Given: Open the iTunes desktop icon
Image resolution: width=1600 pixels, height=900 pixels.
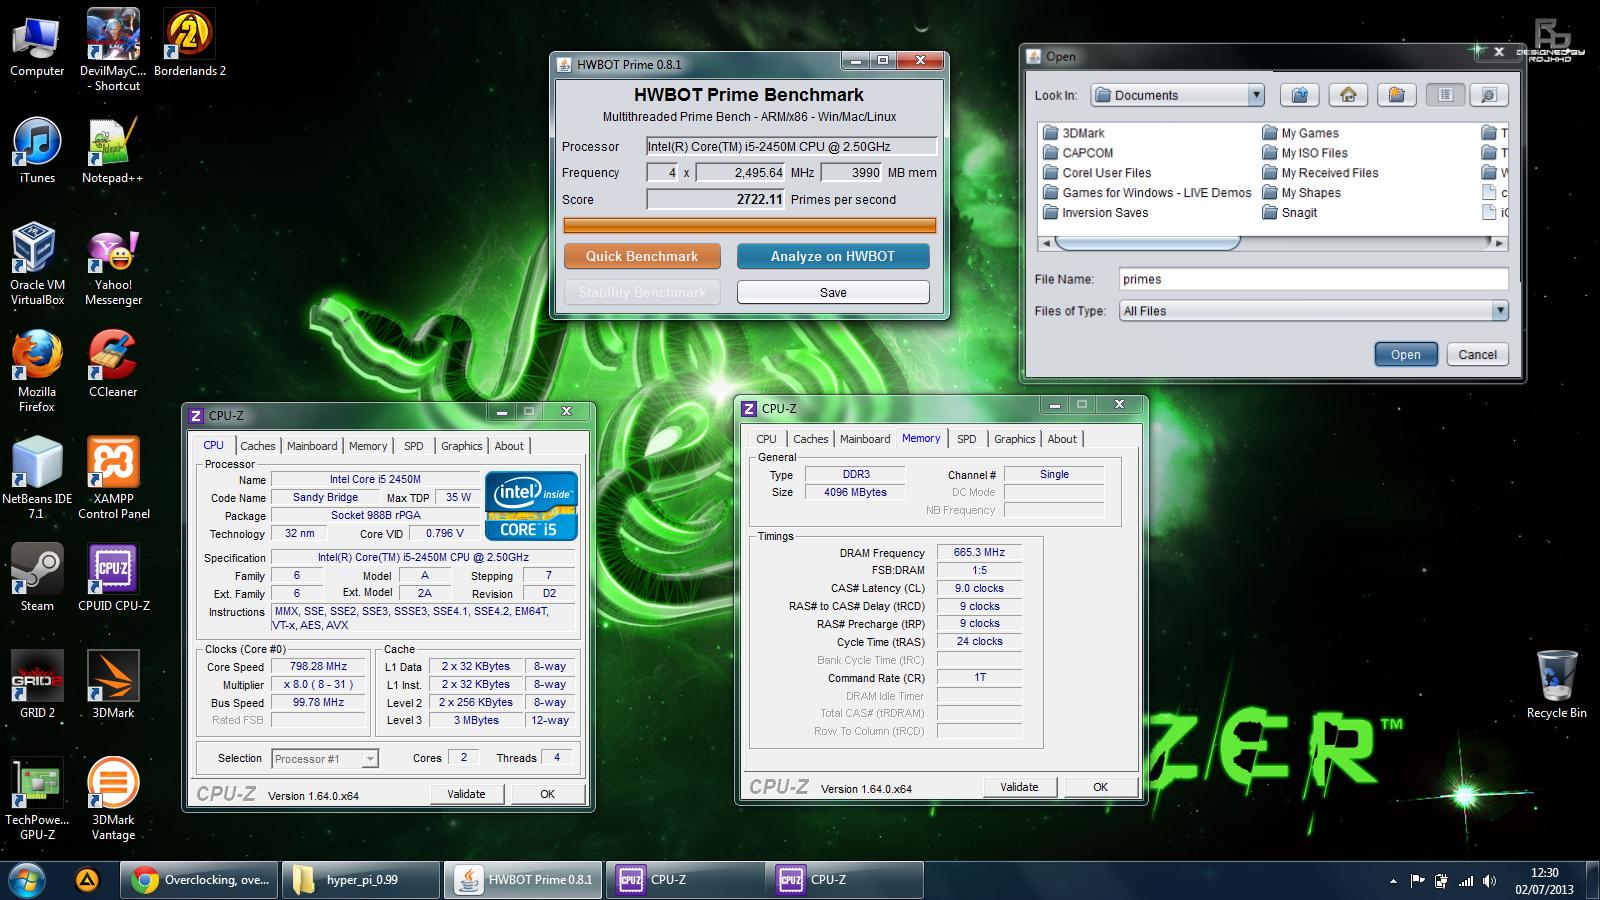Looking at the screenshot, I should pos(37,151).
